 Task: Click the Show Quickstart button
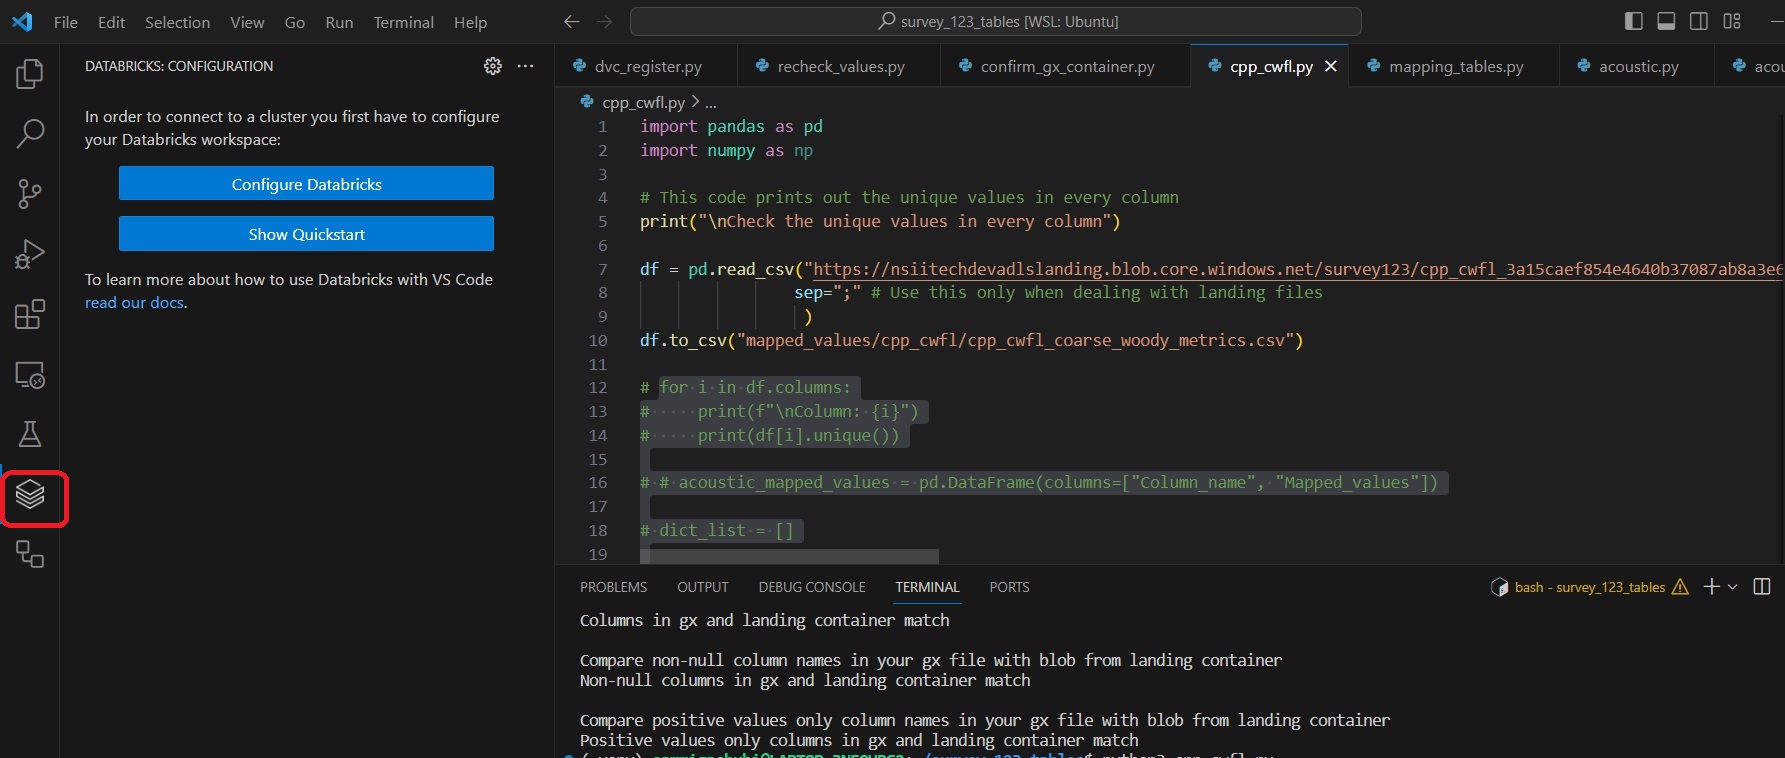306,234
